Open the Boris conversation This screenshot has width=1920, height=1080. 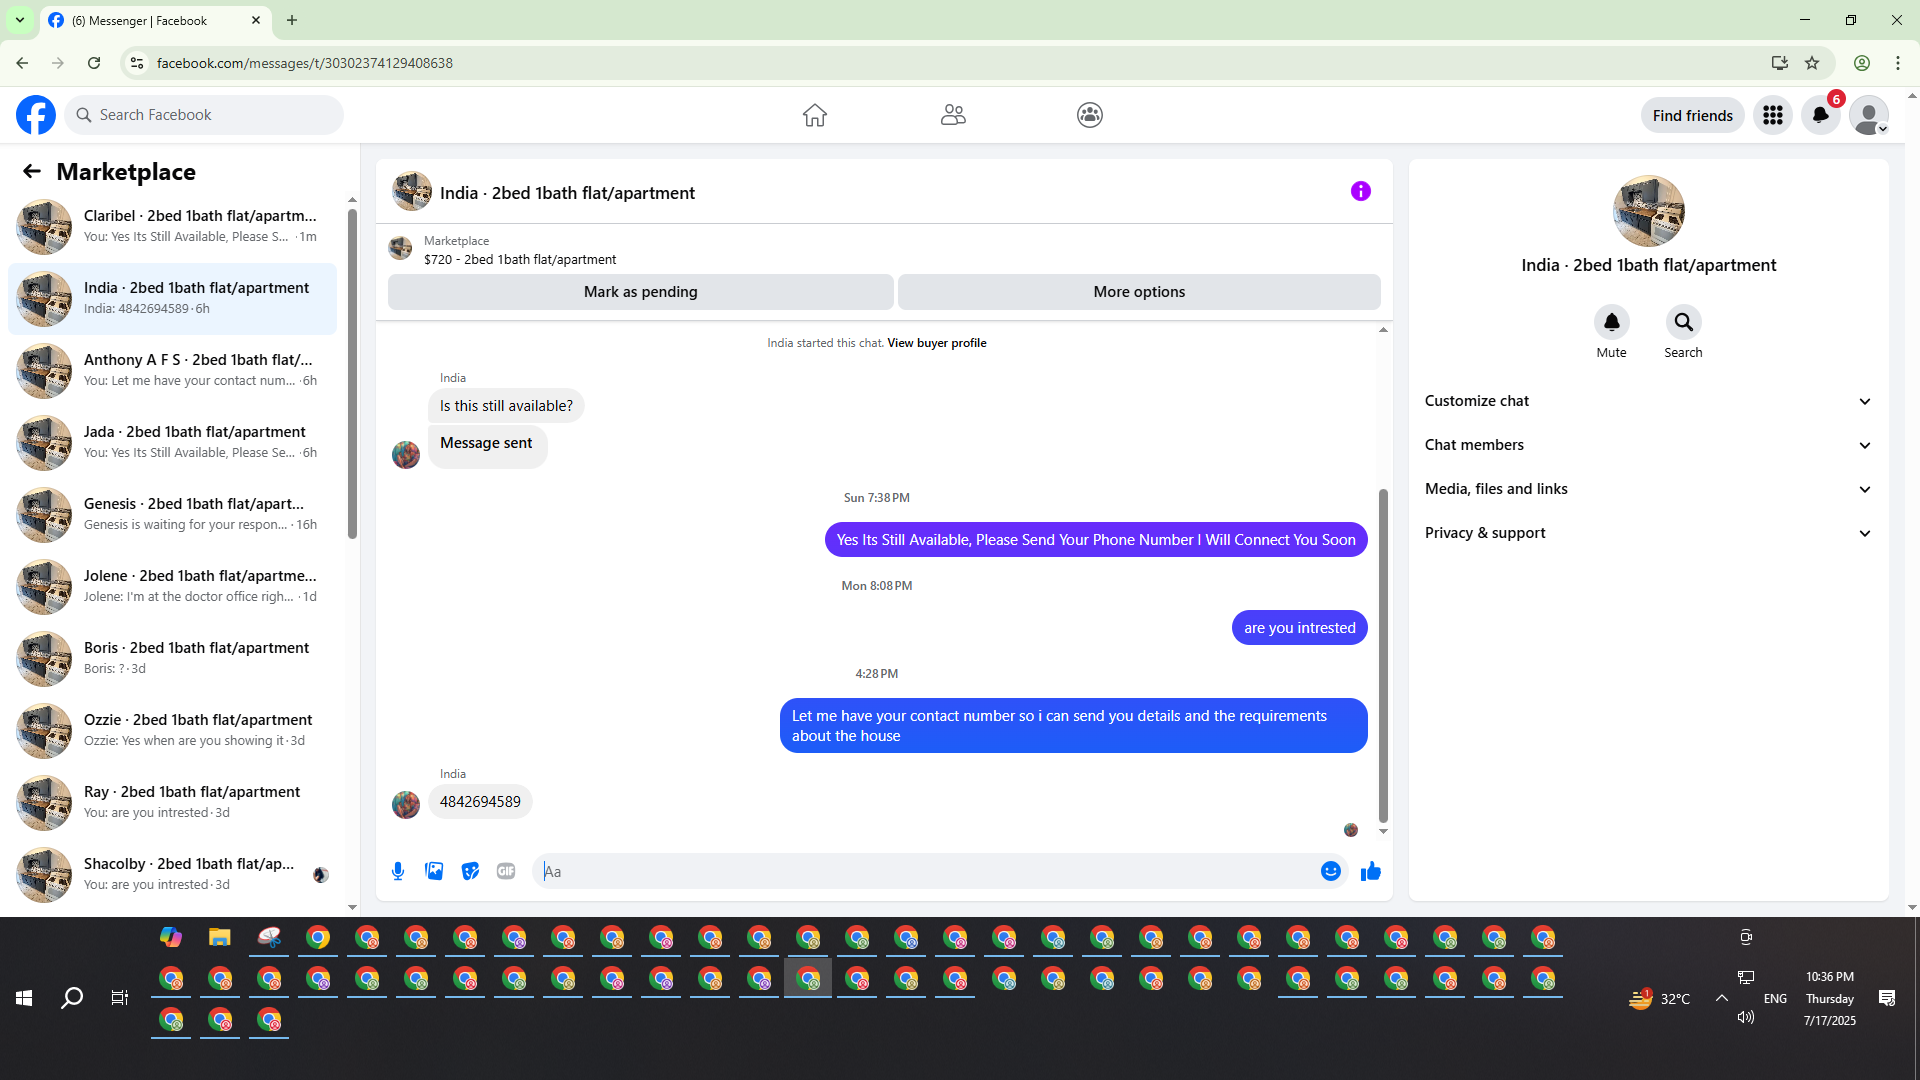point(172,659)
